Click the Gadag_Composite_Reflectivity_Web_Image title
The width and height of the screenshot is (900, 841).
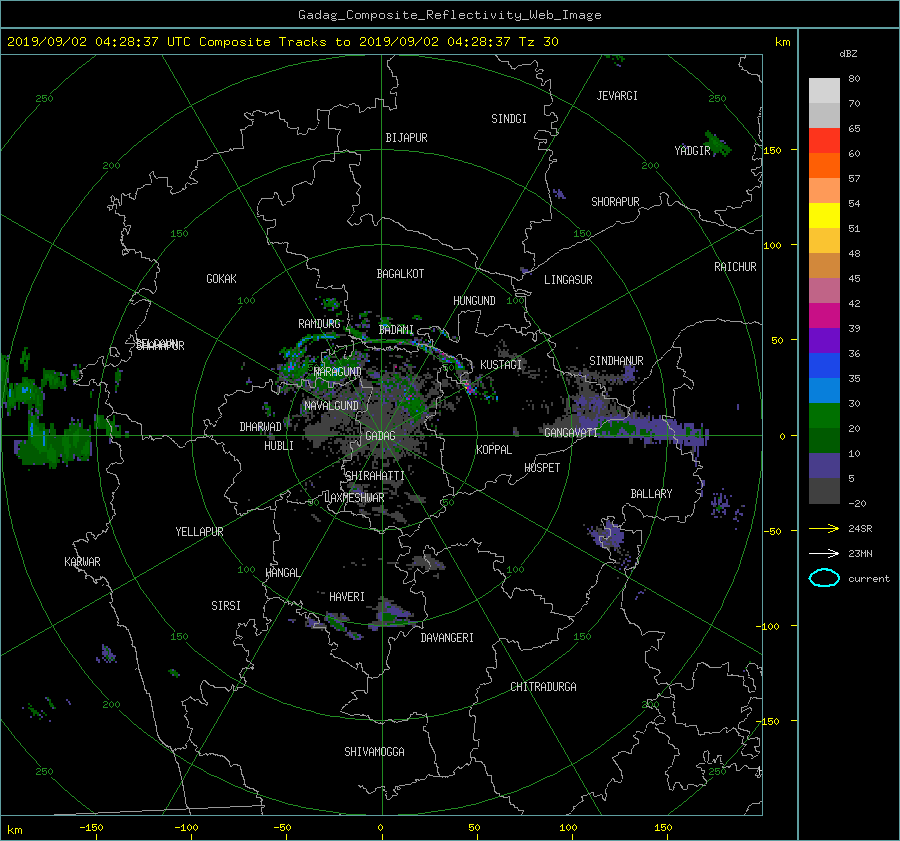pos(449,15)
